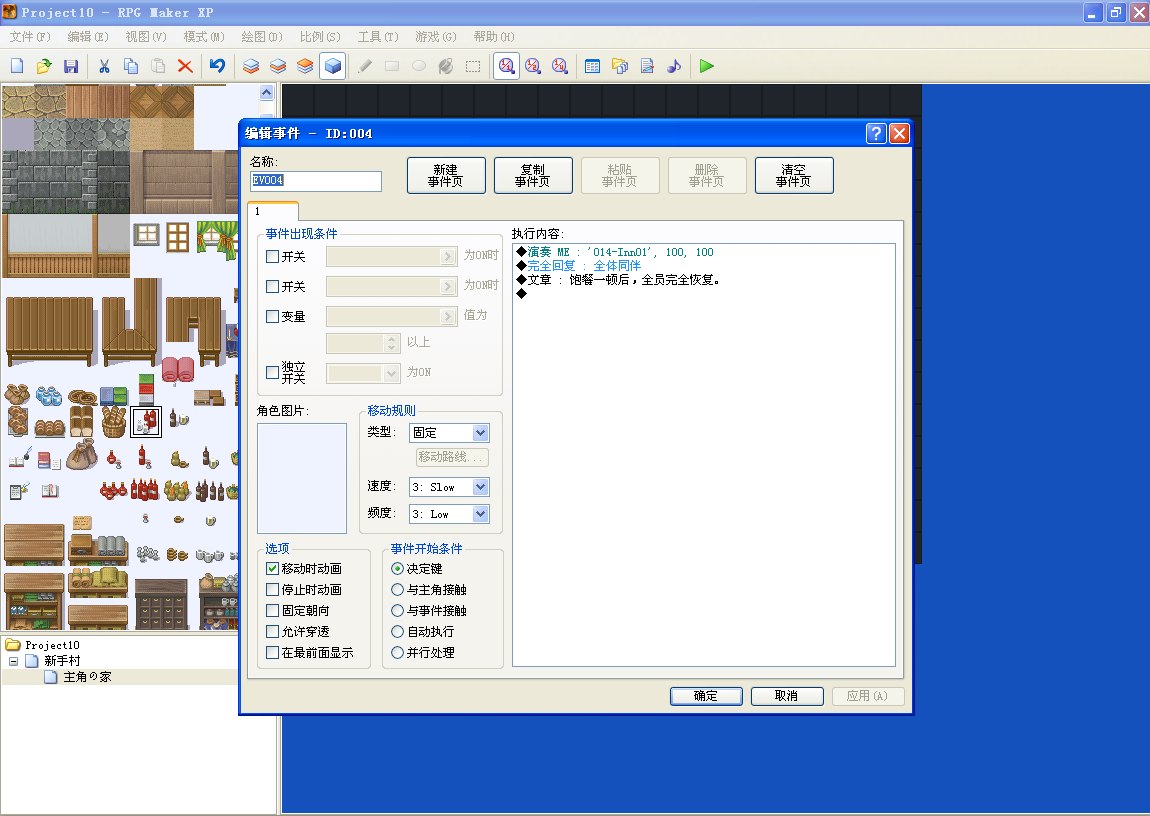Image resolution: width=1150 pixels, height=816 pixels.
Task: Copy using the duplicate pages toolbar icon
Action: [x=131, y=66]
